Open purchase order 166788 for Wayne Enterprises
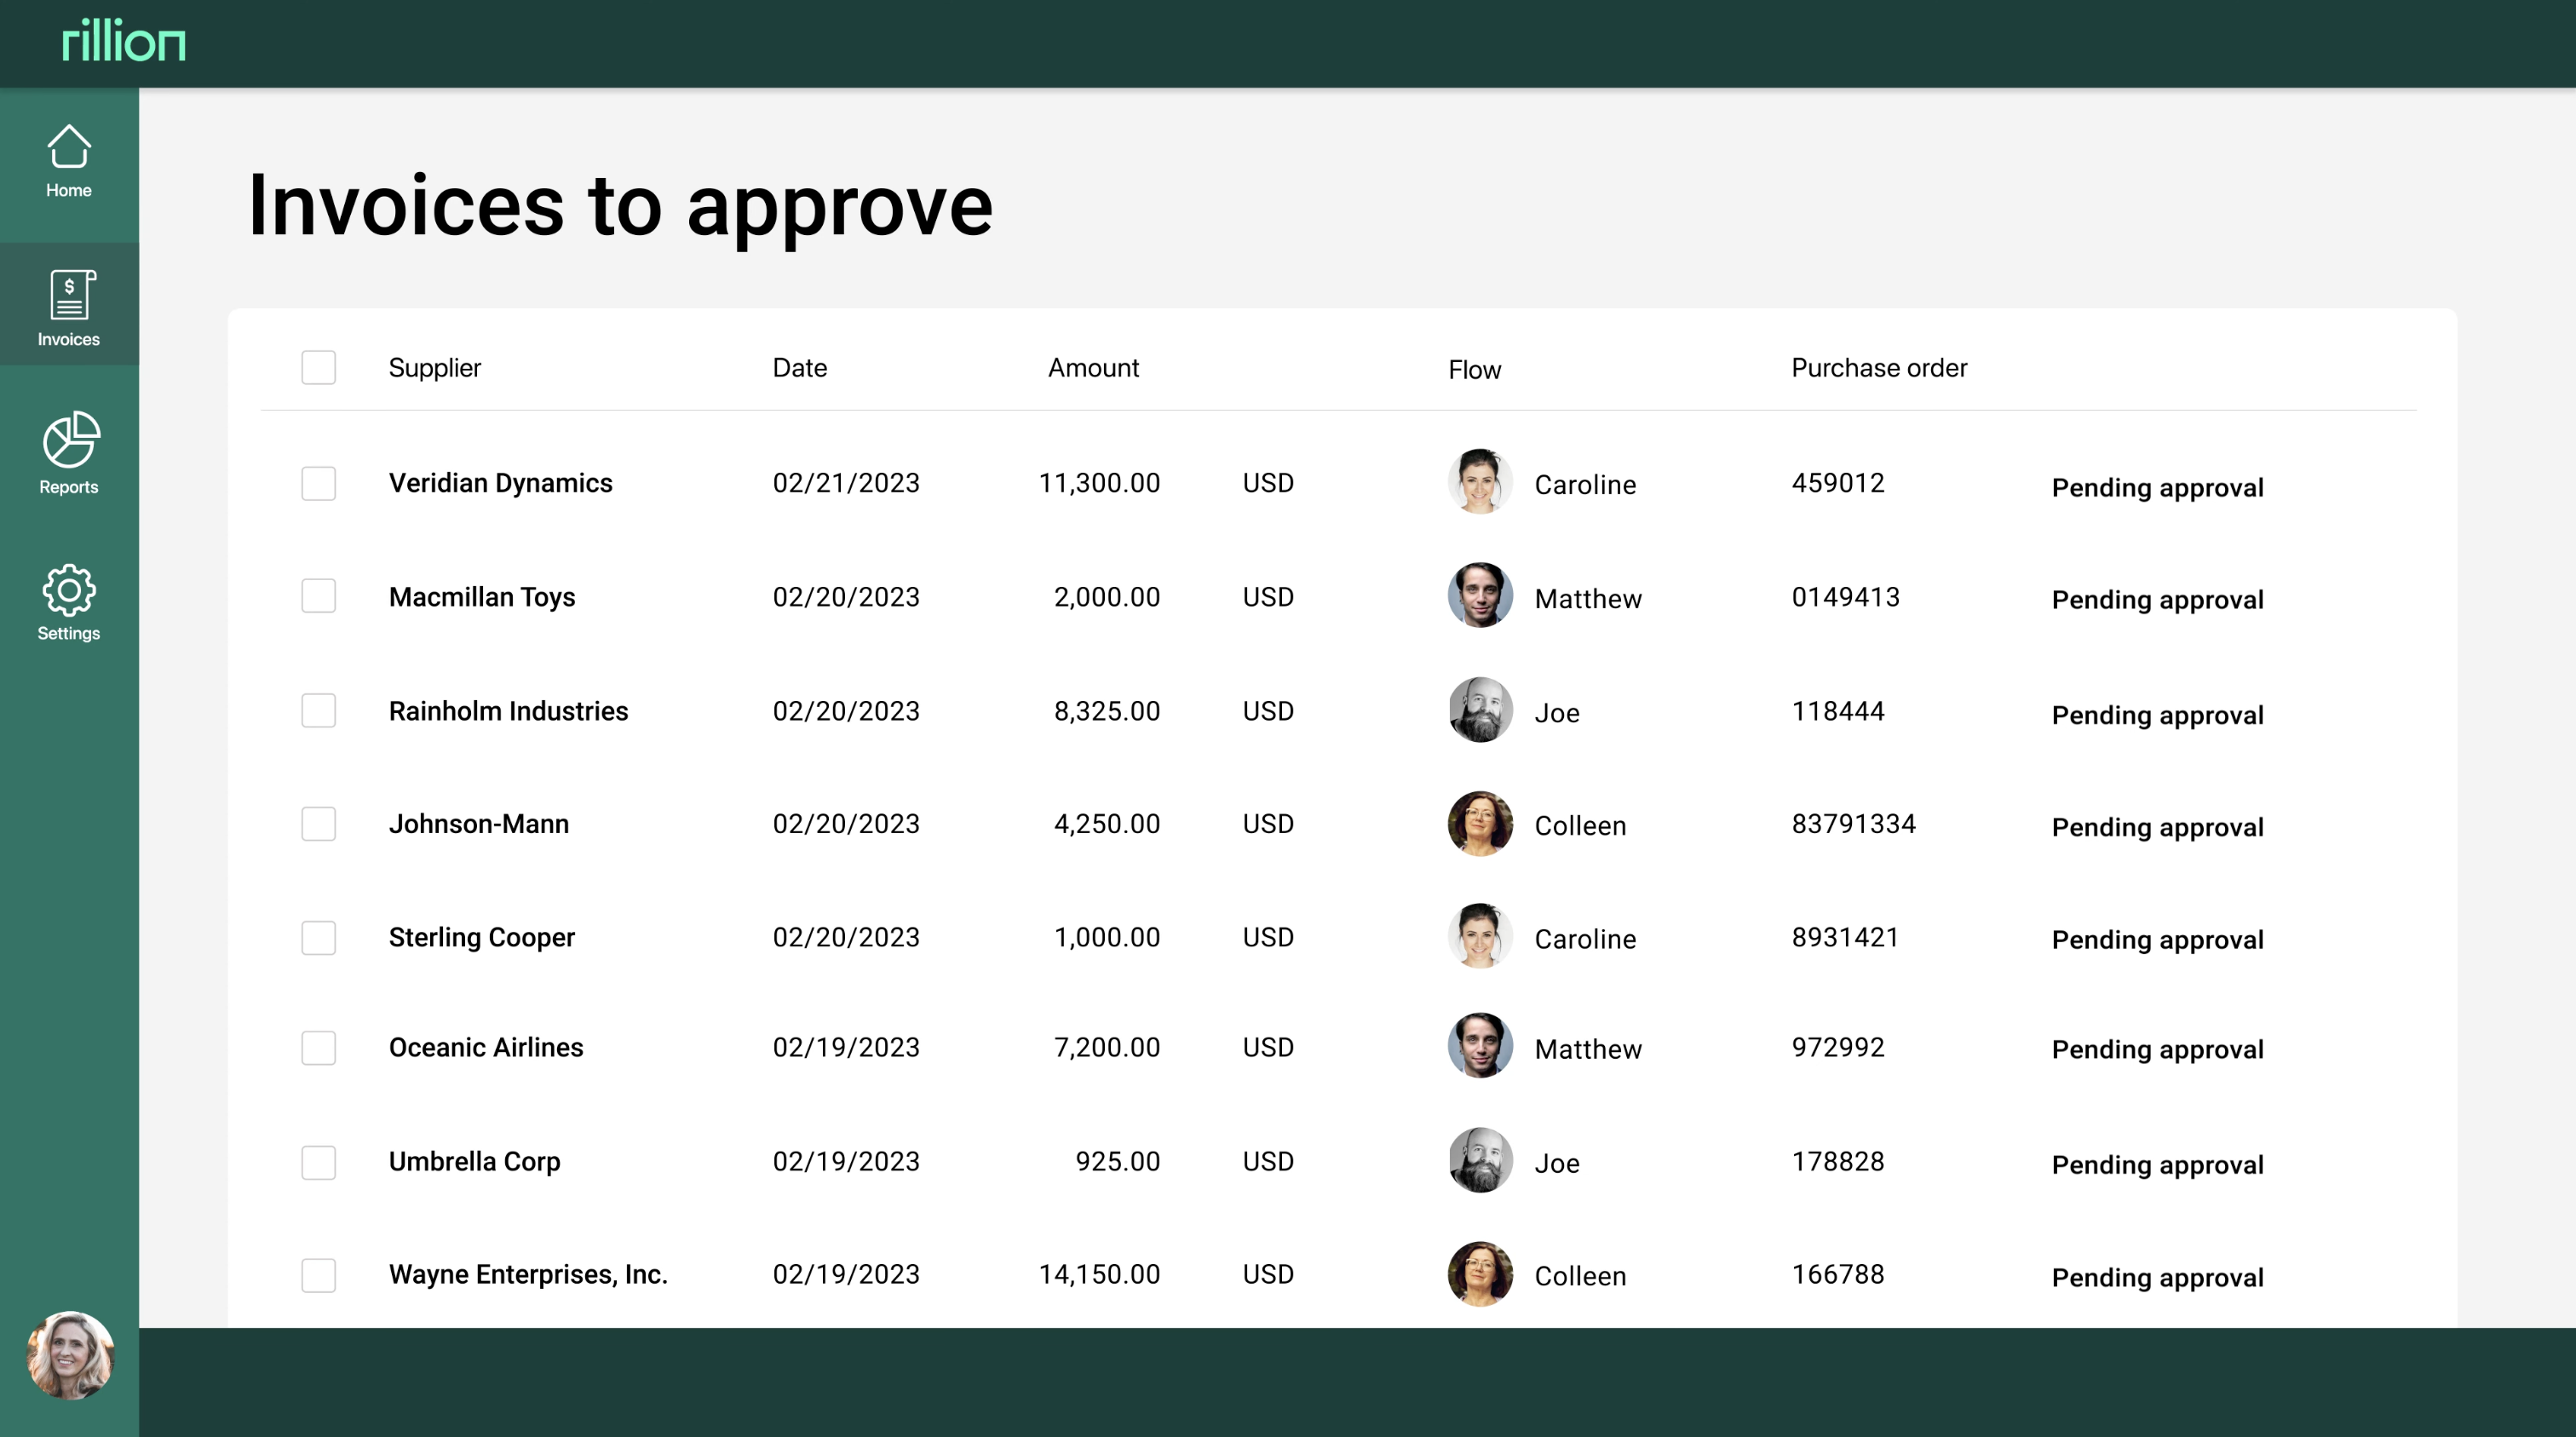 click(1837, 1274)
